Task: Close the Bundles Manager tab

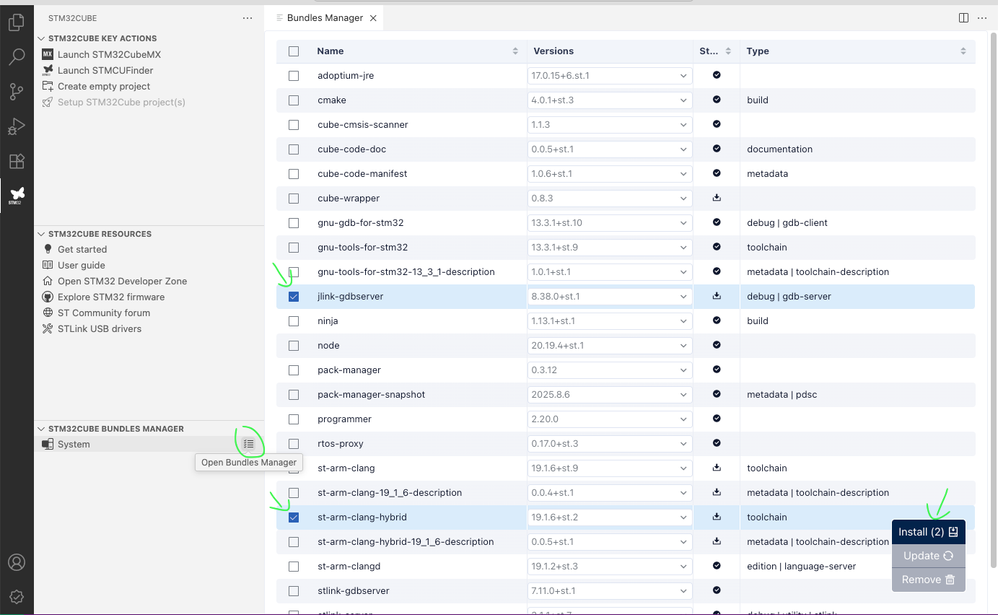Action: point(374,18)
